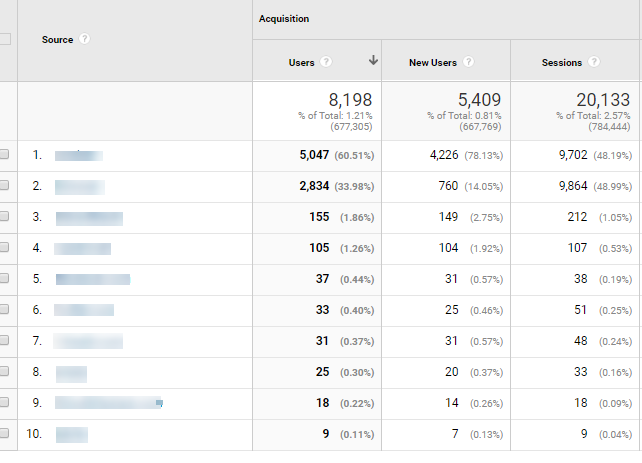Select the checkbox for row 2

click(x=4, y=186)
